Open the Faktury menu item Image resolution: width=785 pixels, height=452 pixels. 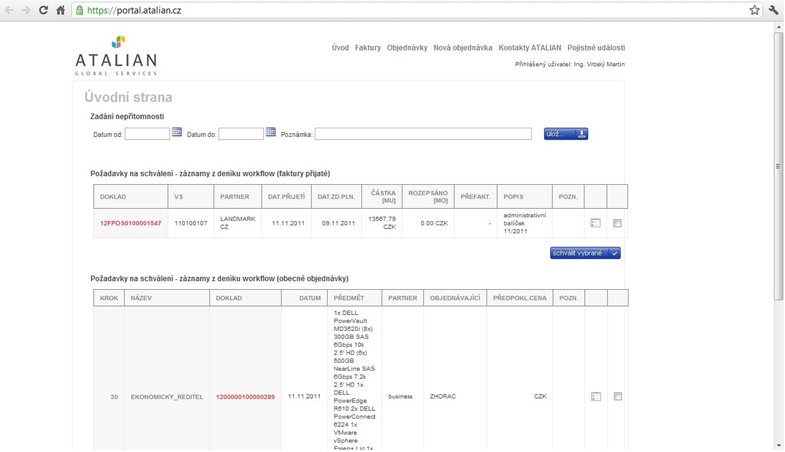368,48
